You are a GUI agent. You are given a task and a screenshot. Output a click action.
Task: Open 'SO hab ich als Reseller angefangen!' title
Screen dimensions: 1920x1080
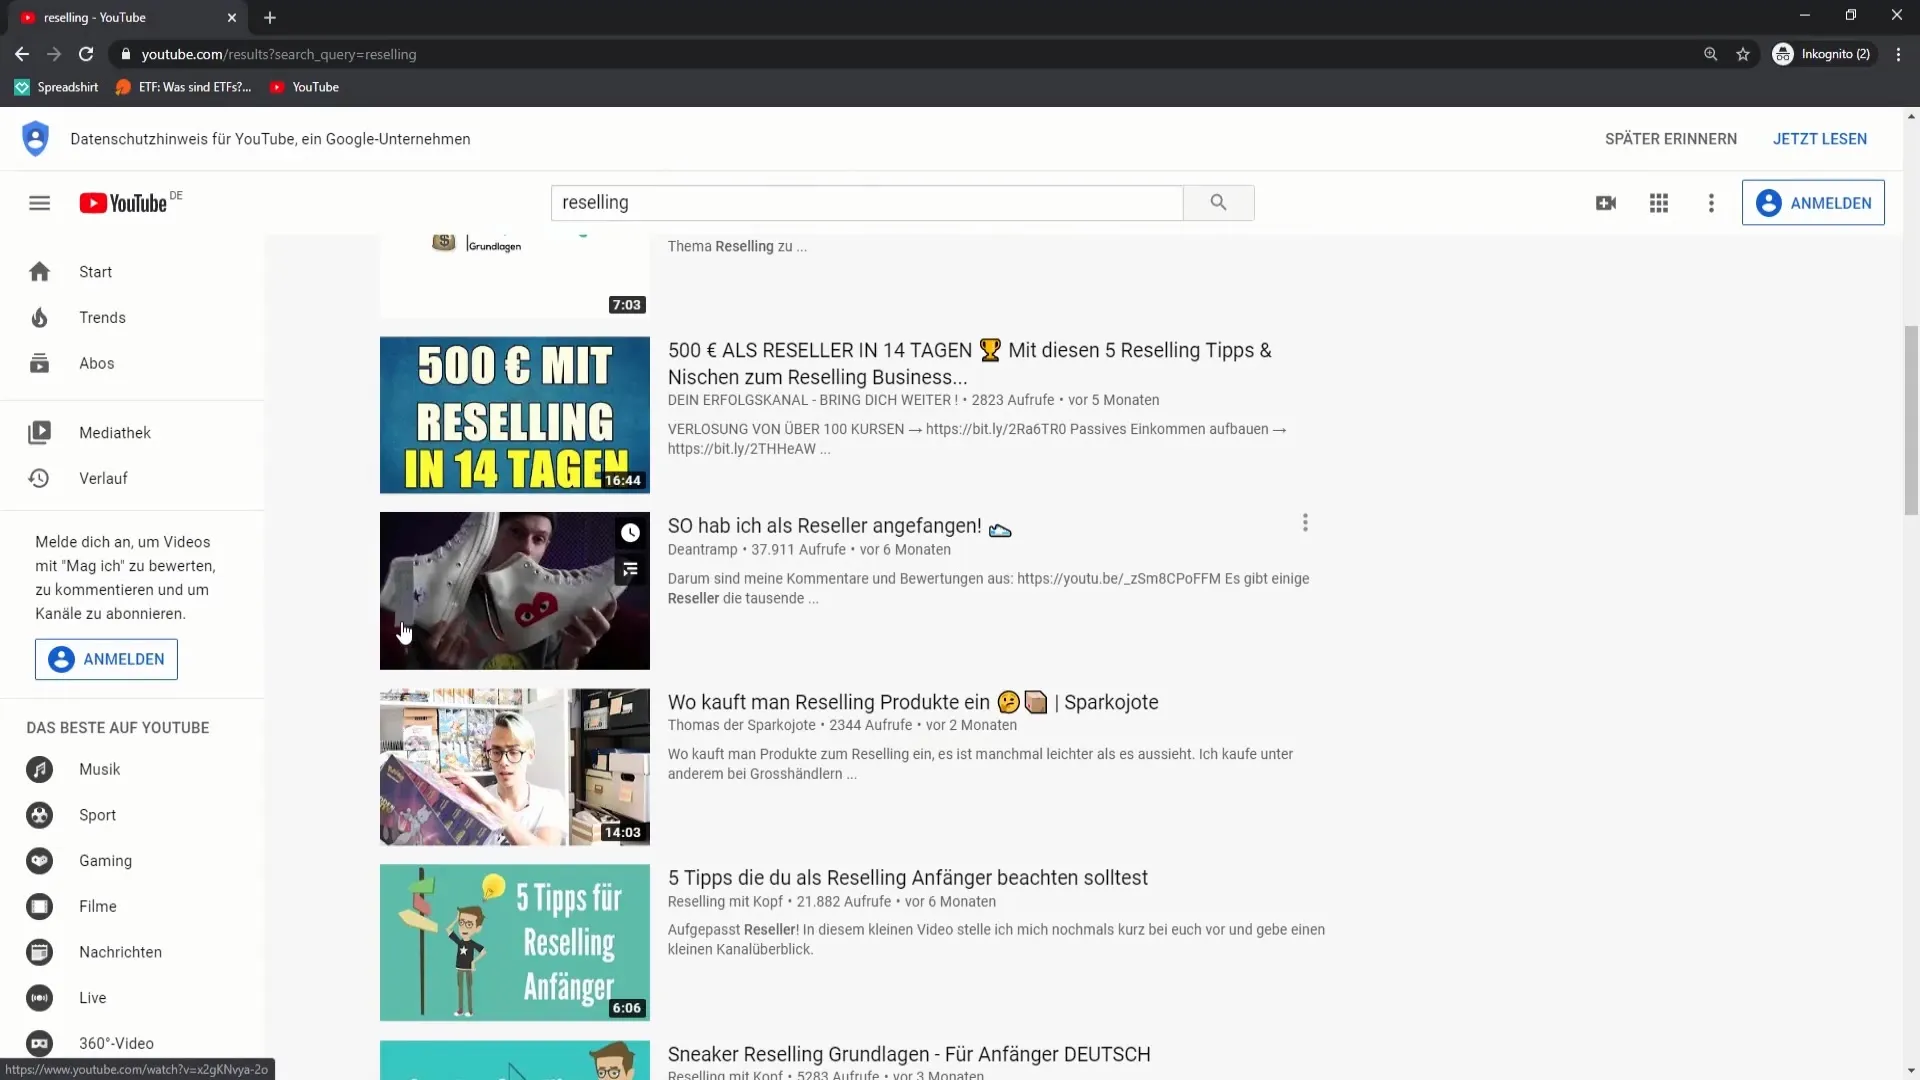tap(839, 526)
